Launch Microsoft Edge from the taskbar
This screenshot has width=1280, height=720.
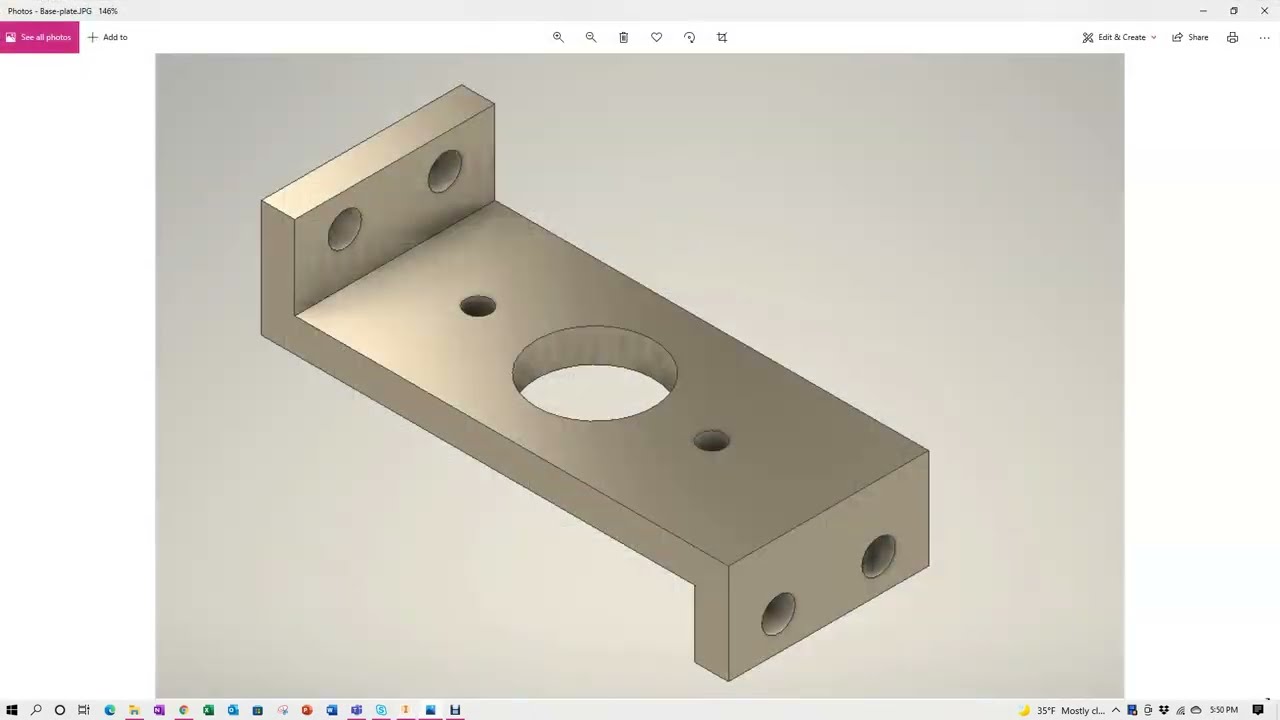(x=110, y=710)
